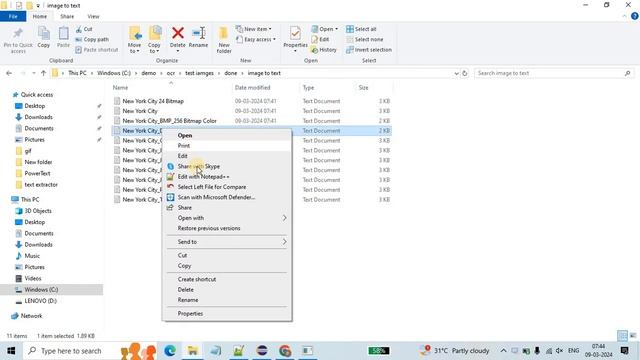640x360 pixels.
Task: Open the notification center icon
Action: pos(624,351)
